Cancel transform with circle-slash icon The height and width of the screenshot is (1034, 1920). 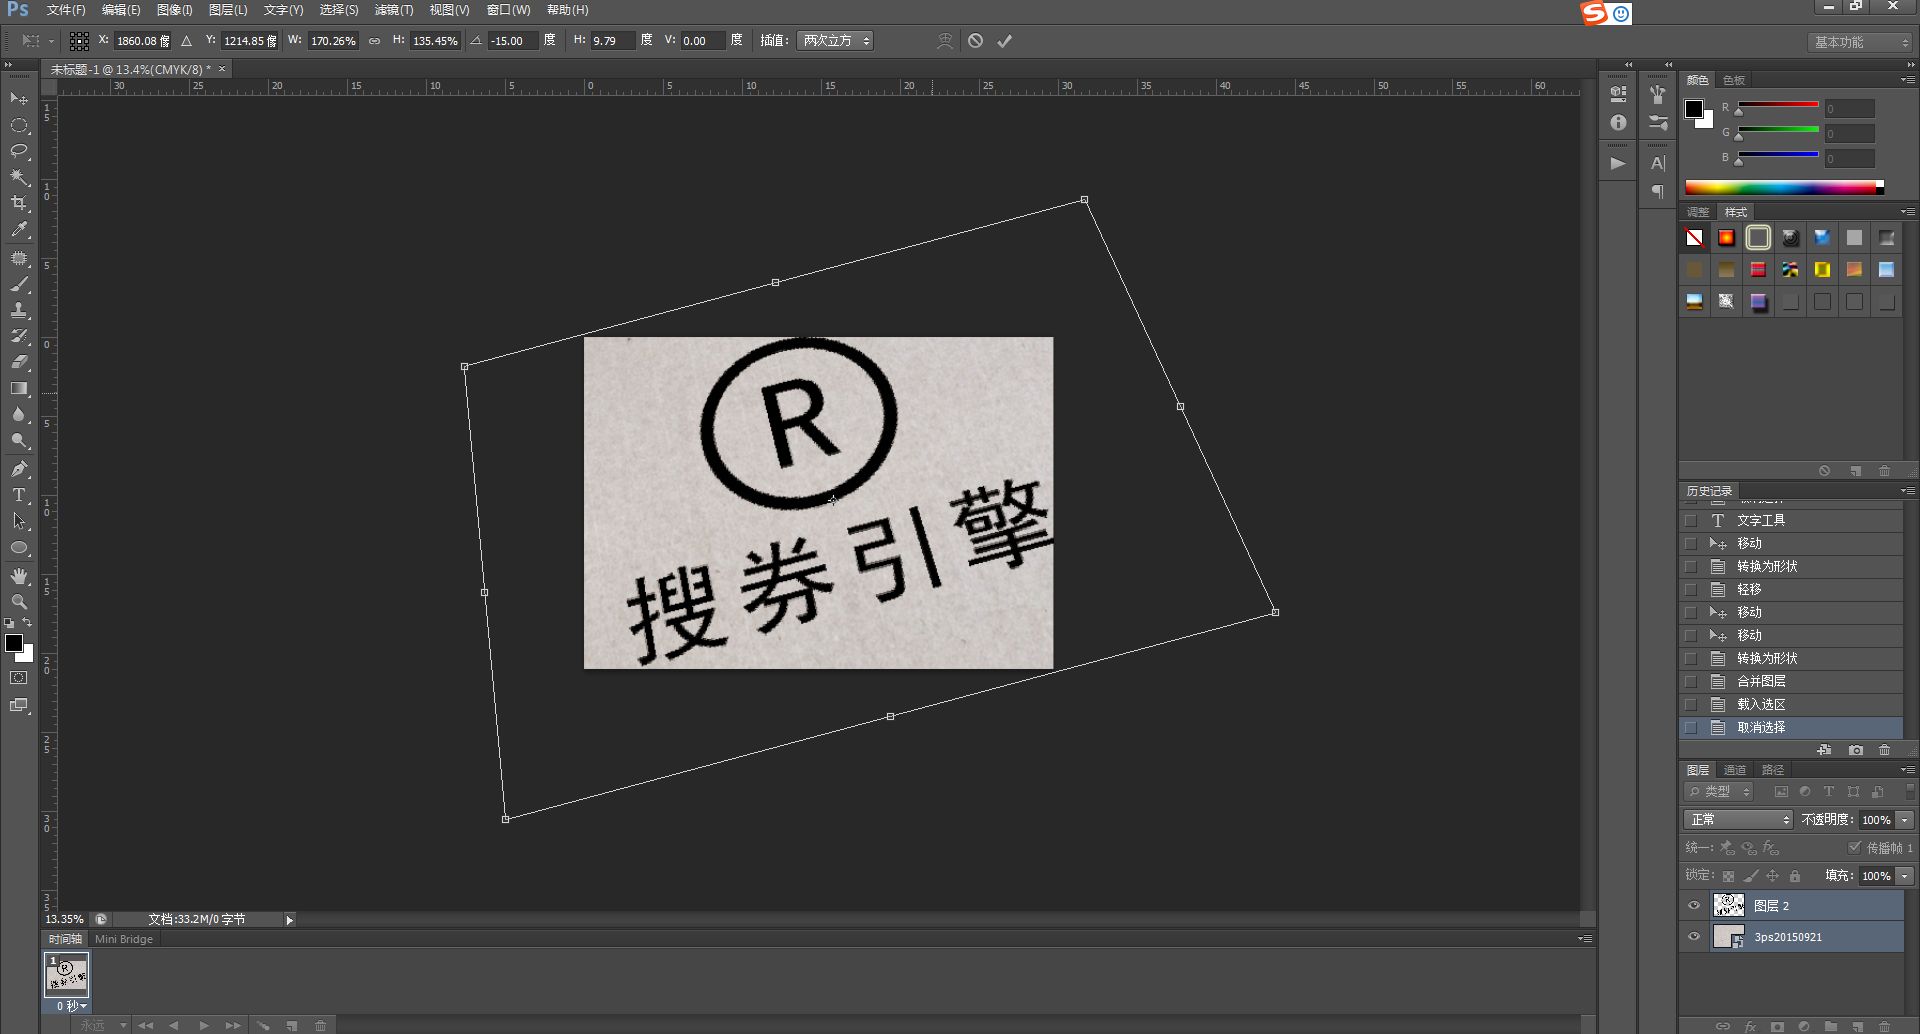click(975, 41)
